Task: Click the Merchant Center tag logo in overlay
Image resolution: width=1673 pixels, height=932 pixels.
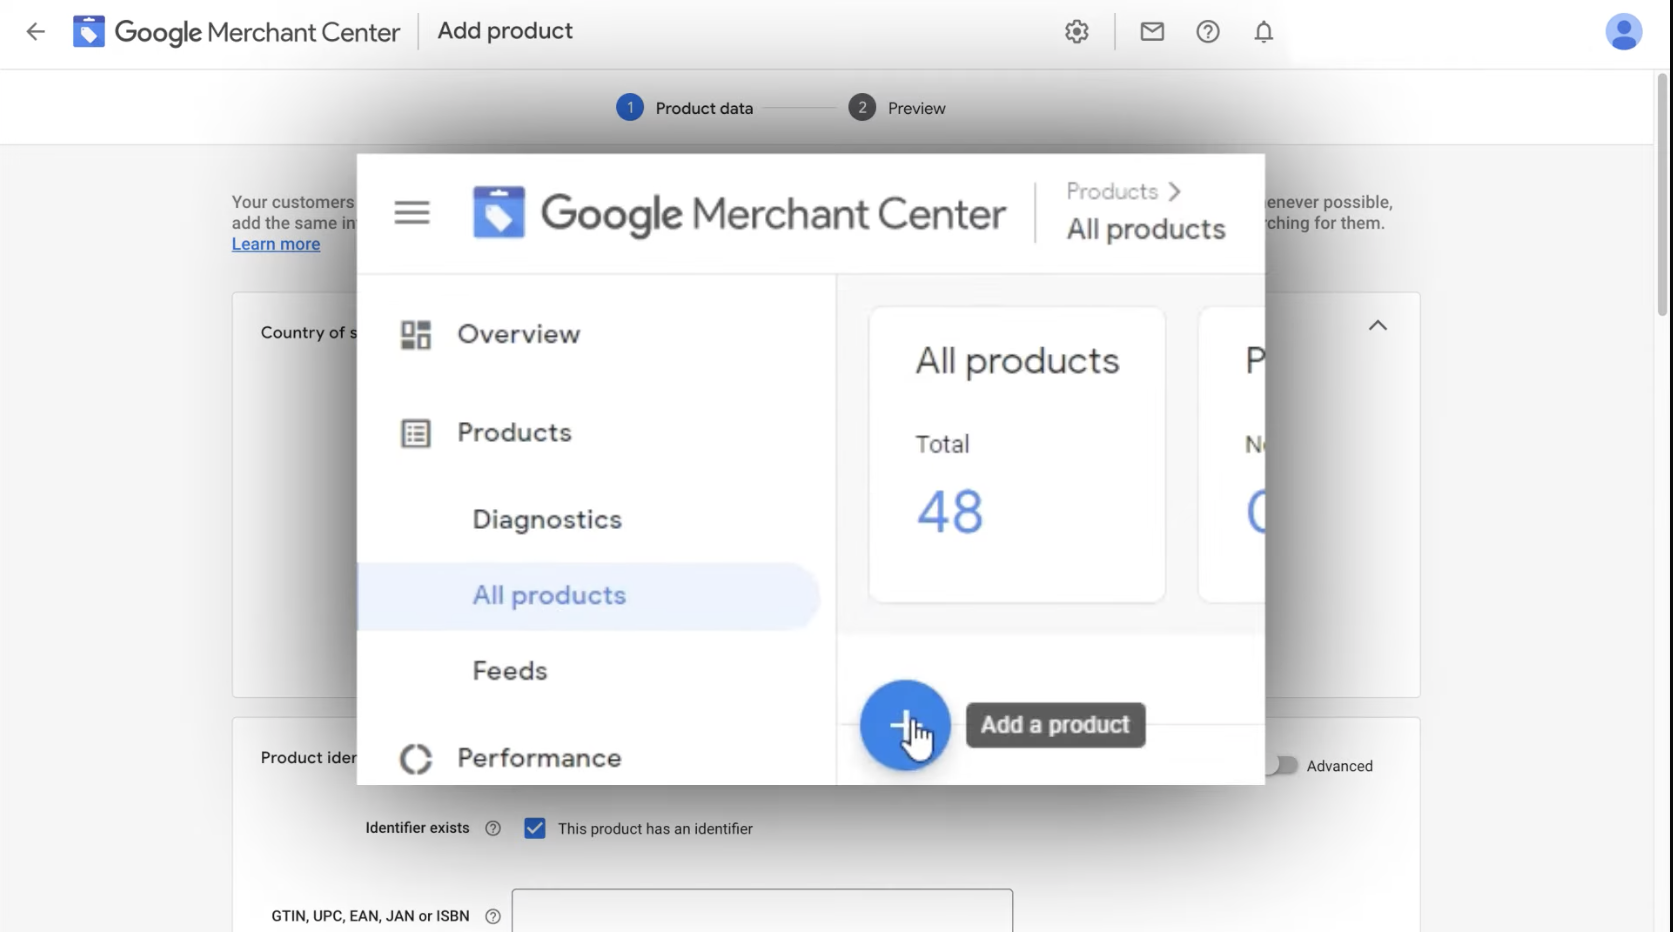Action: [499, 212]
